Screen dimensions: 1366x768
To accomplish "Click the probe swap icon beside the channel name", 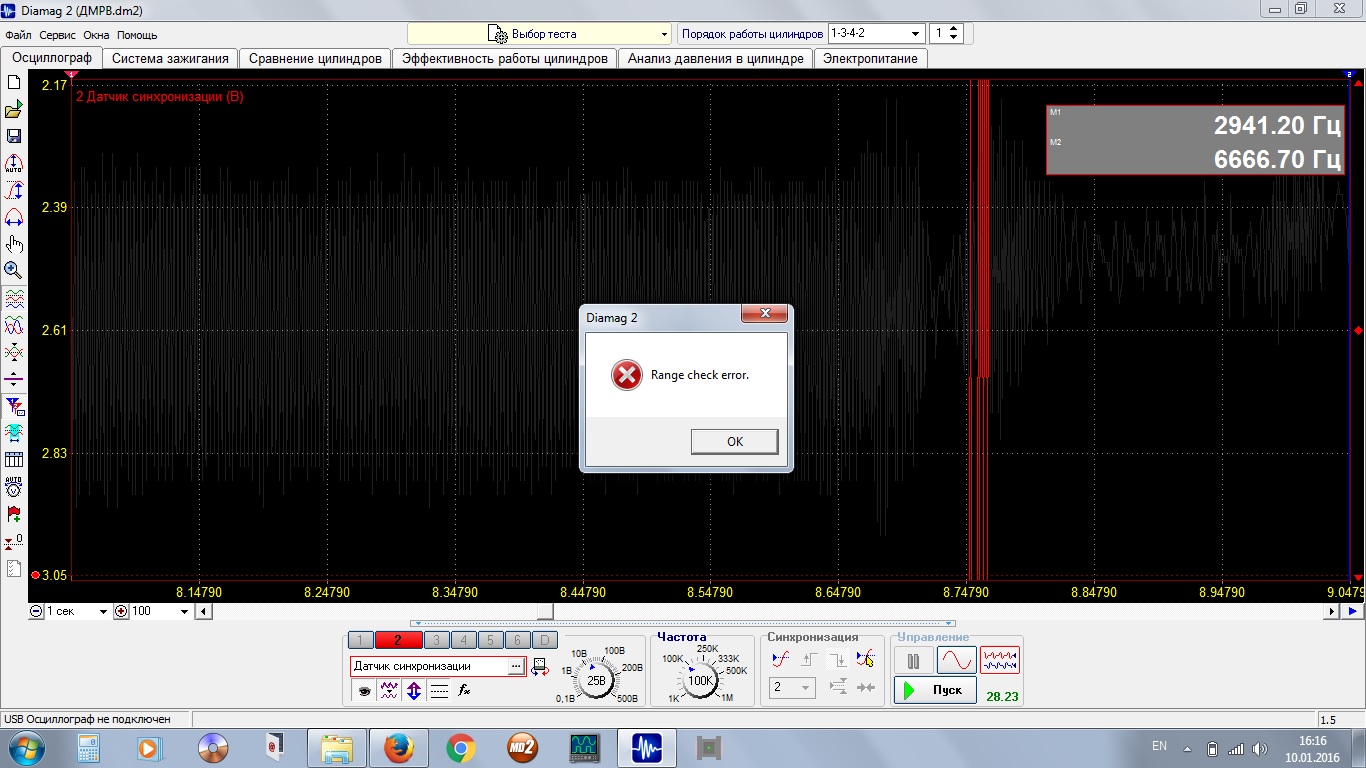I will tap(540, 666).
